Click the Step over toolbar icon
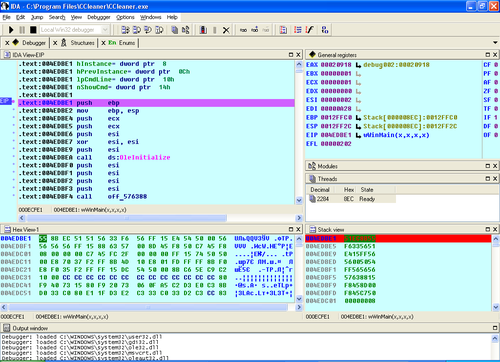Screen dimensions: 500x362 [x=137, y=30]
